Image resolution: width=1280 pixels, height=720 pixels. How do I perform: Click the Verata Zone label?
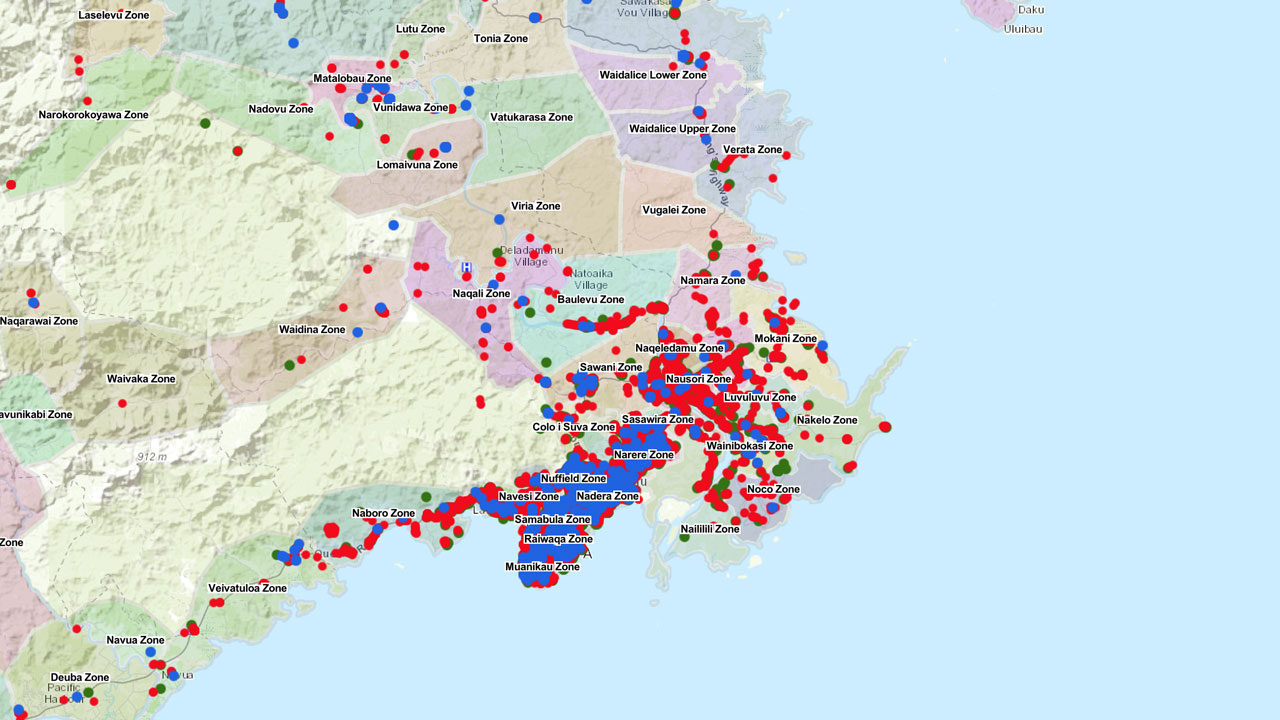pyautogui.click(x=753, y=150)
